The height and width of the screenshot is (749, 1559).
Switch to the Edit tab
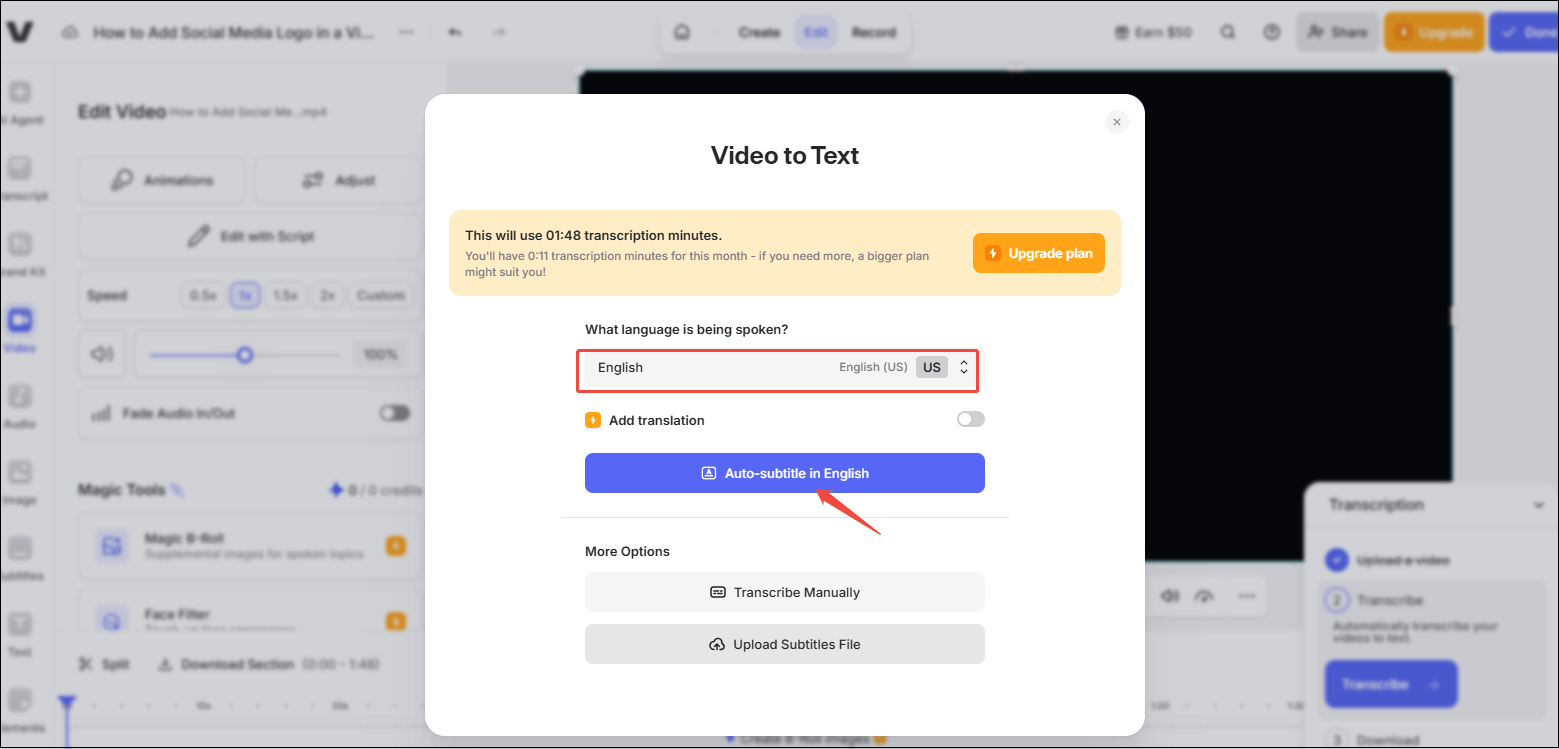816,32
